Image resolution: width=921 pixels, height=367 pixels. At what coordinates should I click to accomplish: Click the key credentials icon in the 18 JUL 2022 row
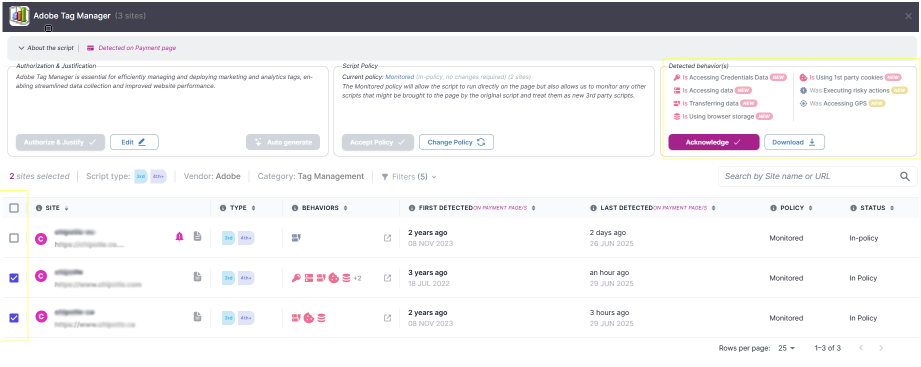coord(296,278)
